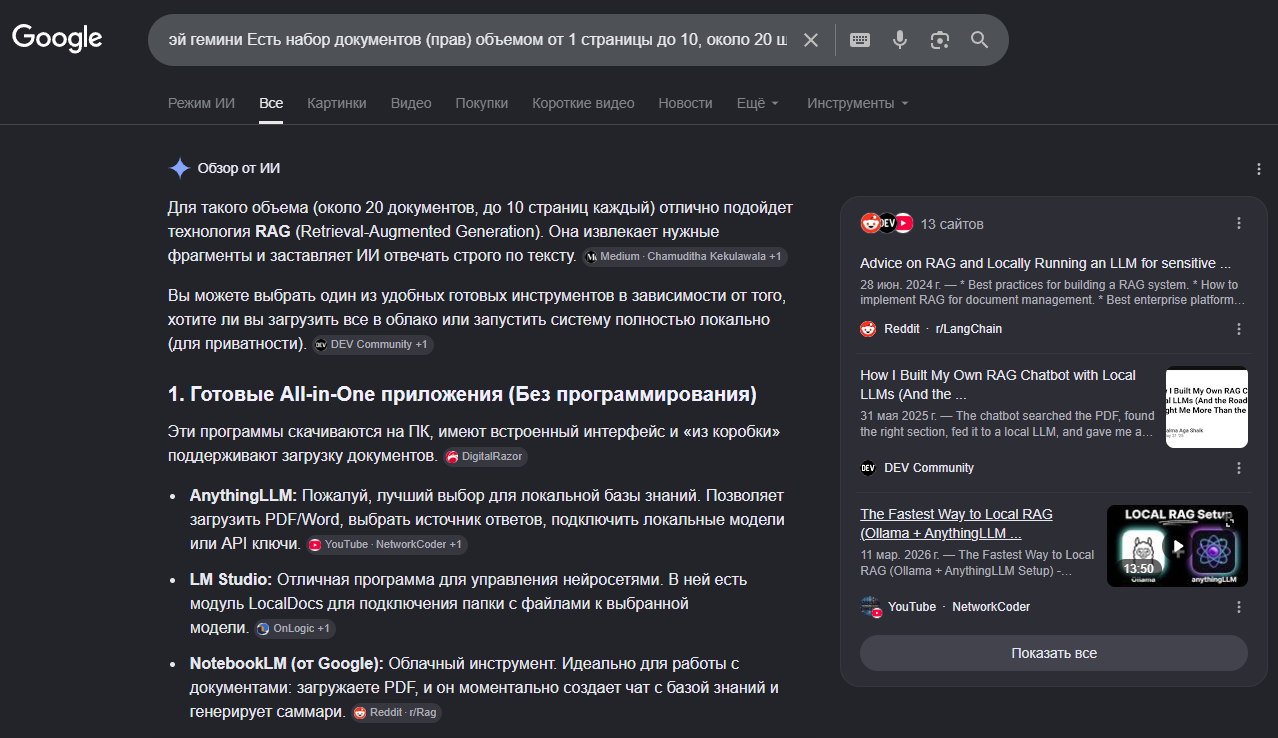This screenshot has height=738, width=1278.
Task: Play the LOCAL RAG Setup video thumbnail
Action: tap(1177, 546)
